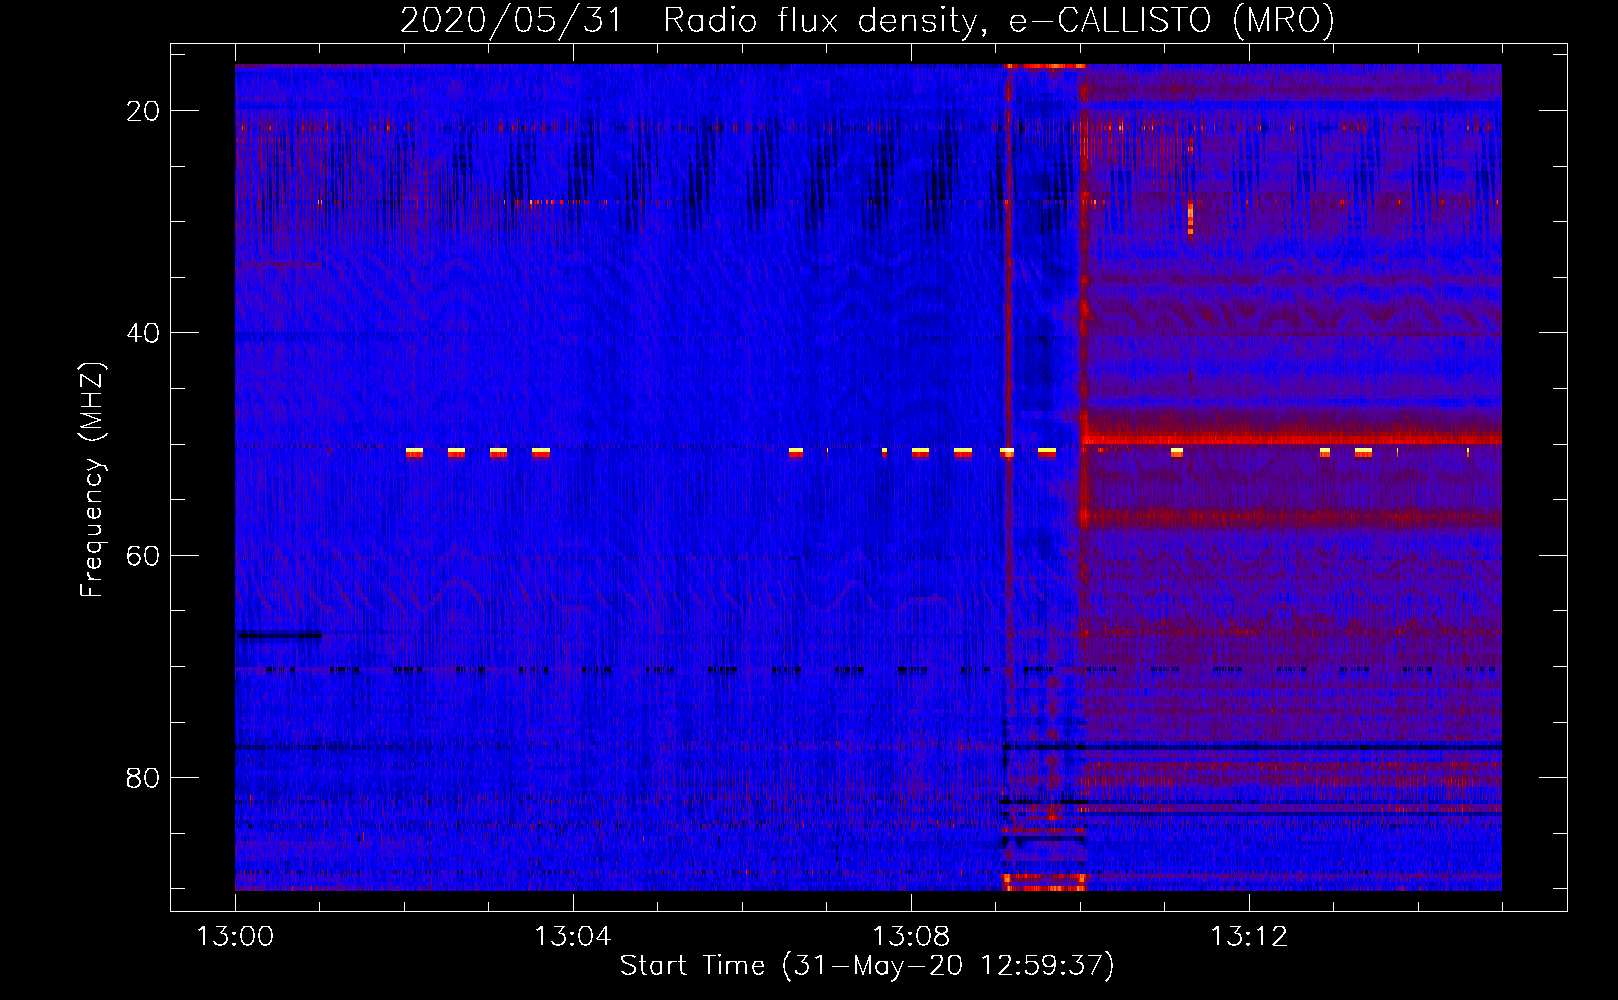Click the date '2020/05/31' in the title
The height and width of the screenshot is (1000, 1618).
tap(511, 20)
